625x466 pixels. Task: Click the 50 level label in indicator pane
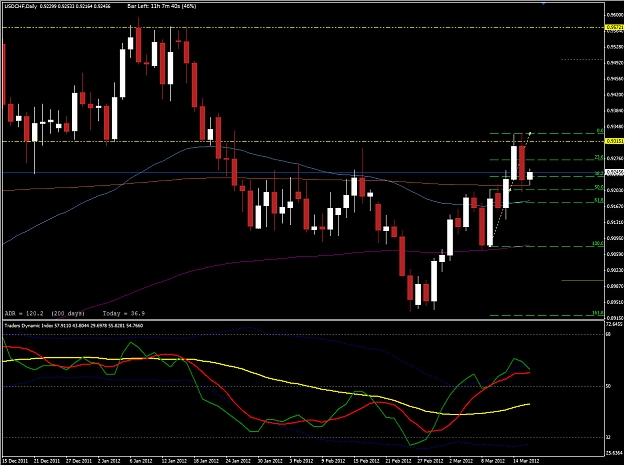(x=608, y=386)
